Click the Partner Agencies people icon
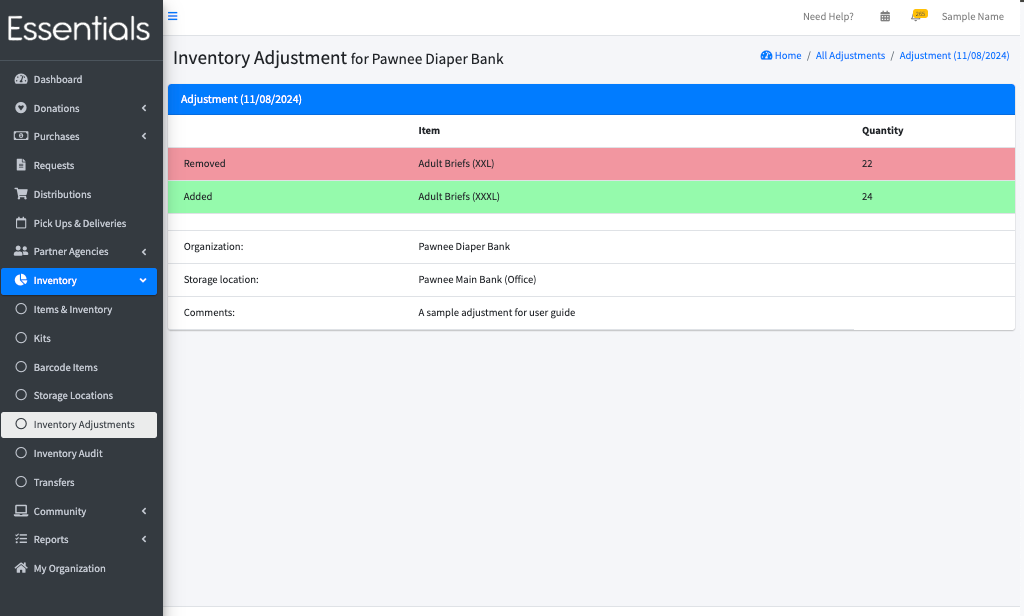The image size is (1024, 616). coord(21,251)
